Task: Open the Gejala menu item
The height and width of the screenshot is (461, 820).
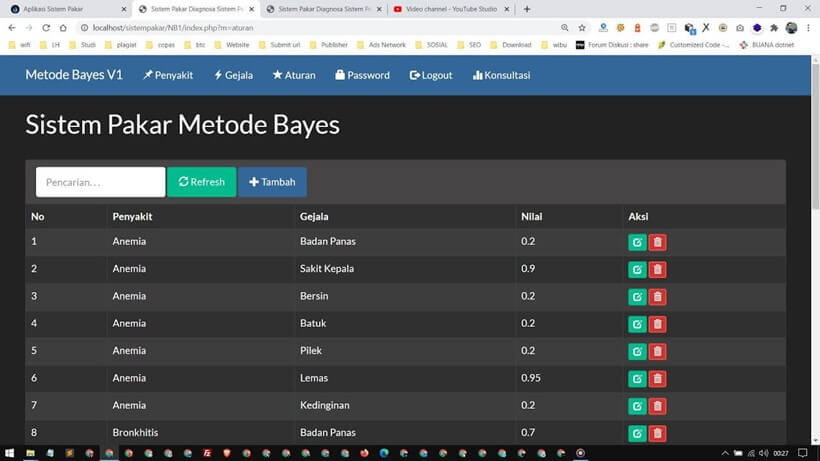Action: [233, 75]
